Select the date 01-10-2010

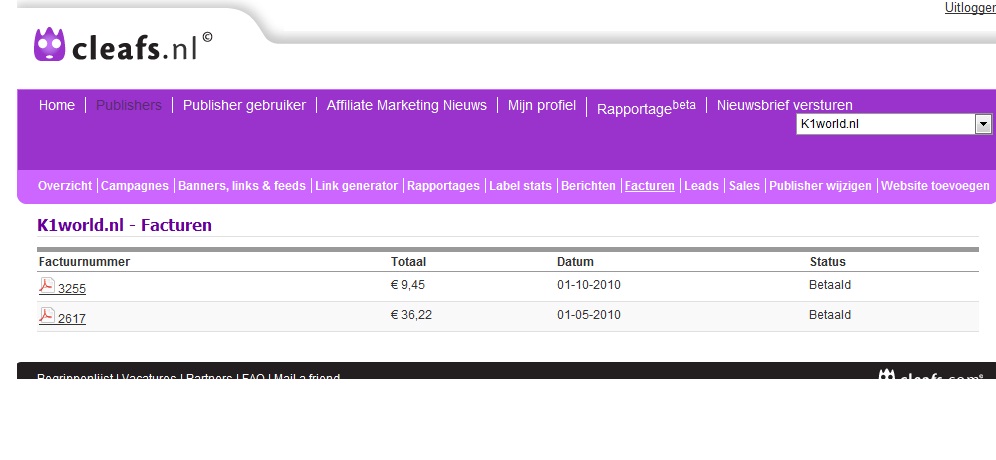pos(589,285)
